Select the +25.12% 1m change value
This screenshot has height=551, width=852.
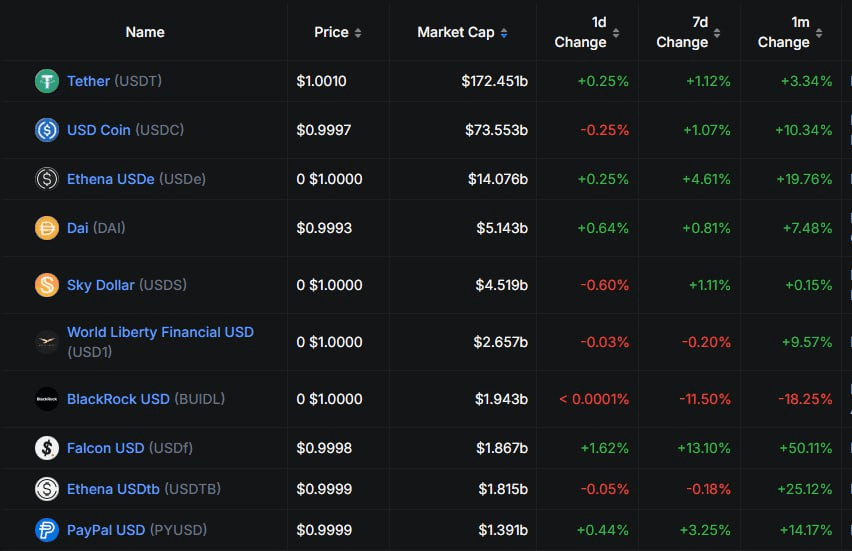805,489
